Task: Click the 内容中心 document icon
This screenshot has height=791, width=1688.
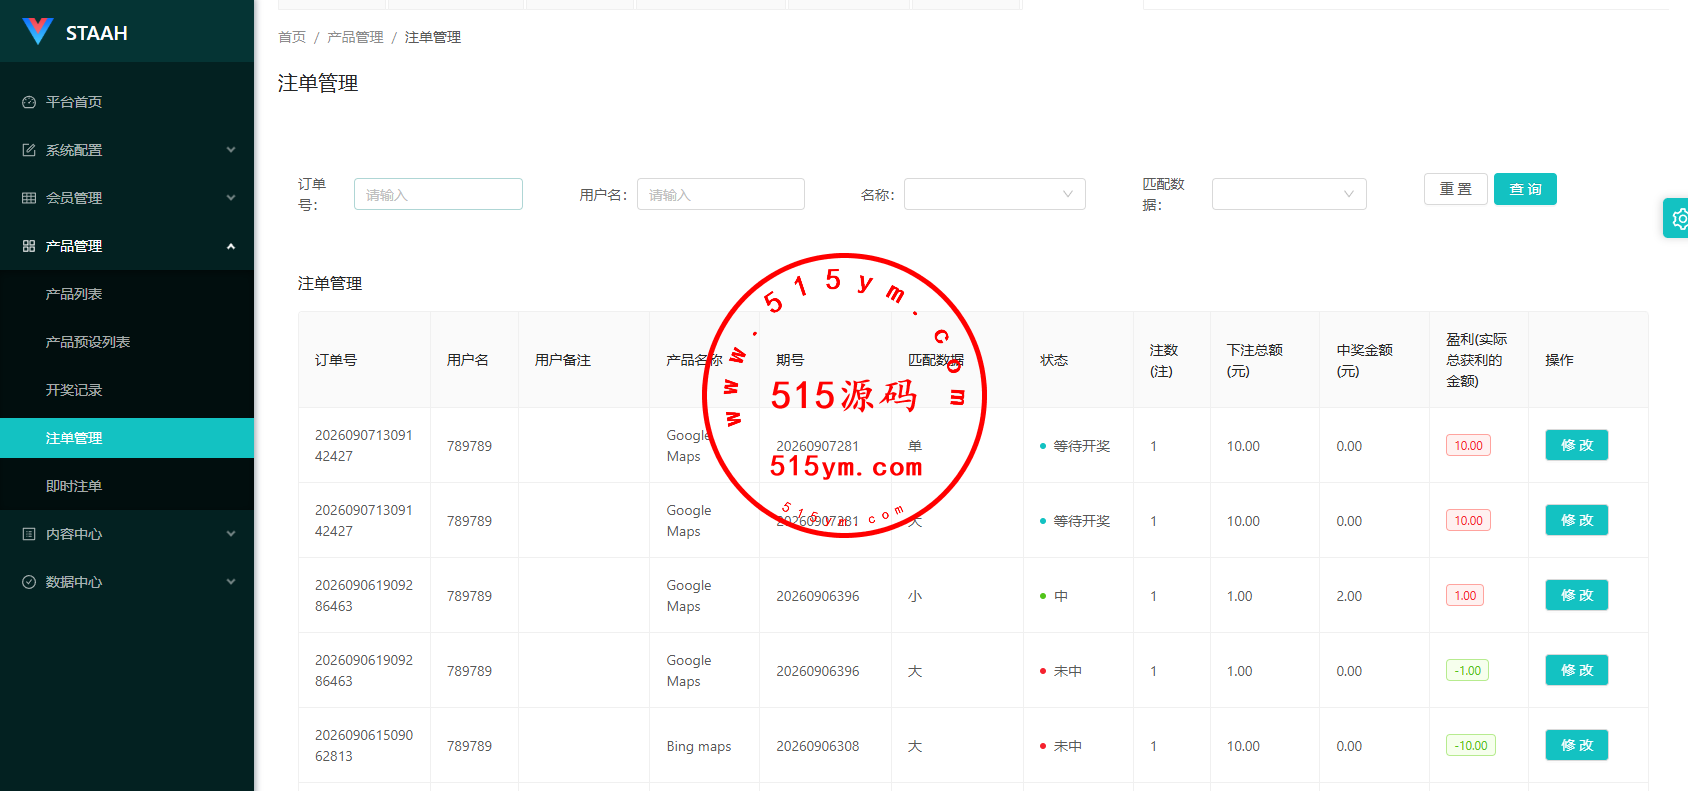Action: (29, 534)
